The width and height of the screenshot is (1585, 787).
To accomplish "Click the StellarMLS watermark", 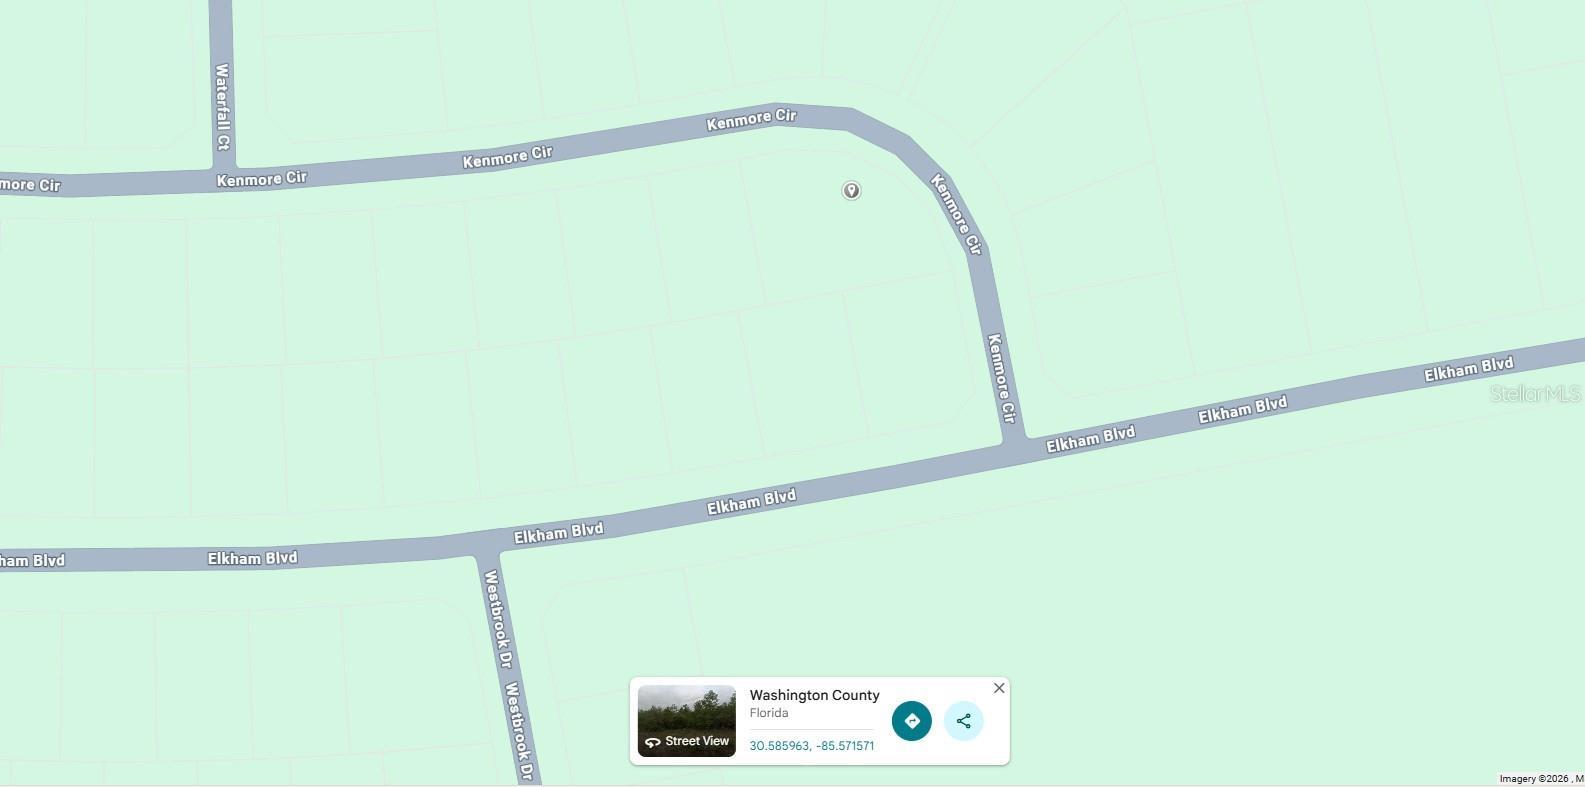I will (x=1536, y=394).
